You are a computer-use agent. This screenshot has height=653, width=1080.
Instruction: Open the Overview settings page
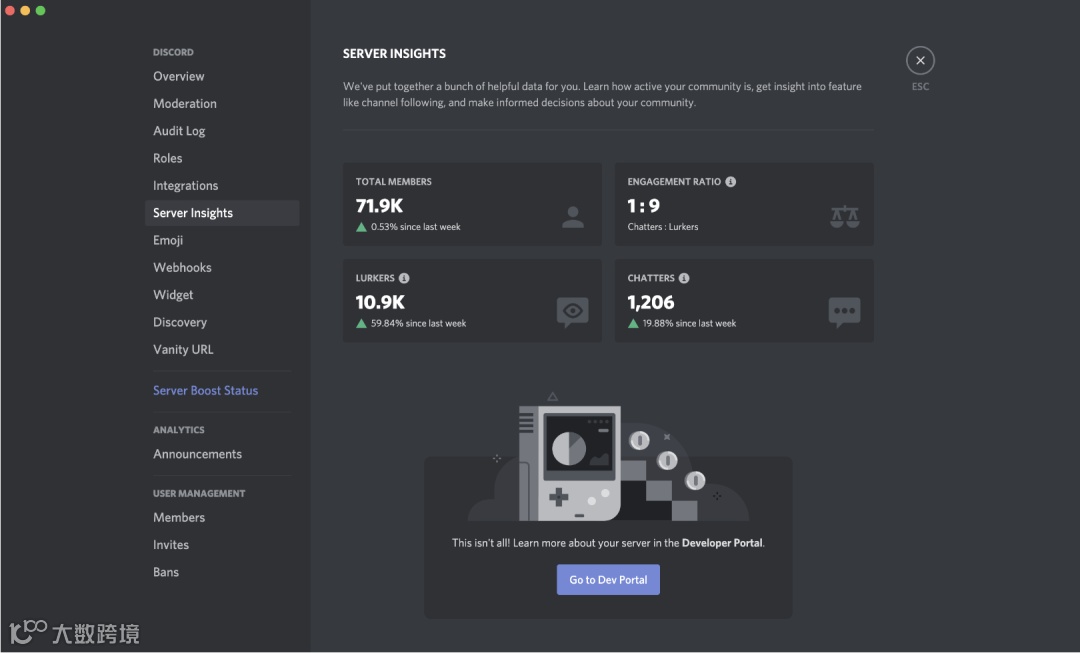tap(178, 76)
